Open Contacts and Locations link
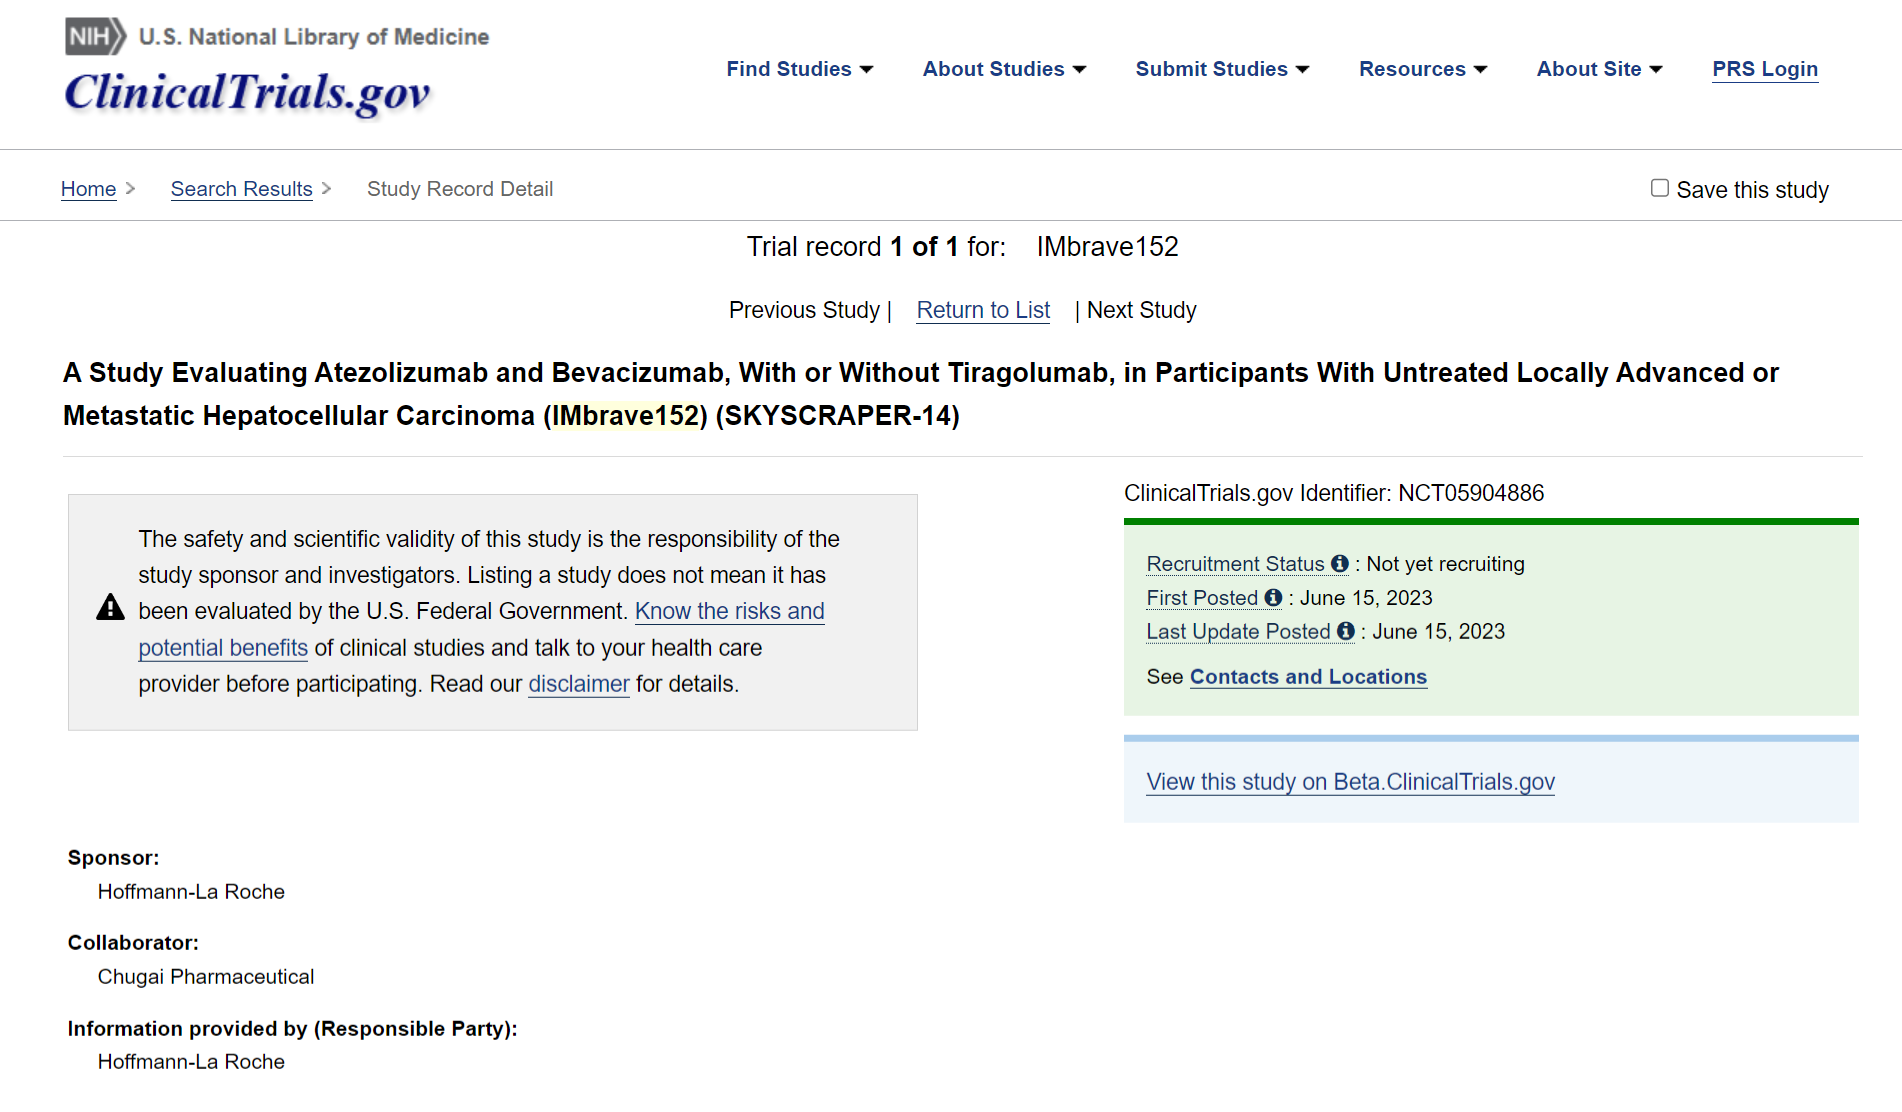This screenshot has width=1902, height=1112. [1308, 677]
